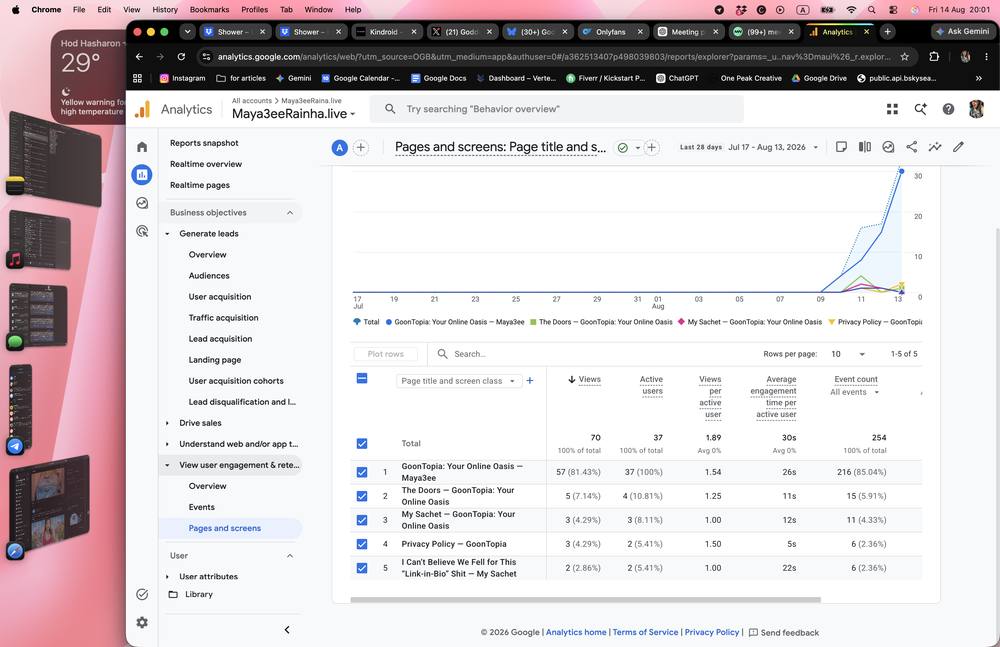Open the apps grid icon in Analytics header

click(892, 109)
